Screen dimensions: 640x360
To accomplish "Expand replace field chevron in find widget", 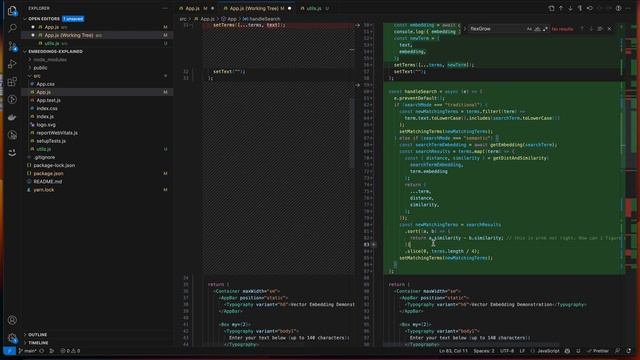I will click(x=464, y=29).
